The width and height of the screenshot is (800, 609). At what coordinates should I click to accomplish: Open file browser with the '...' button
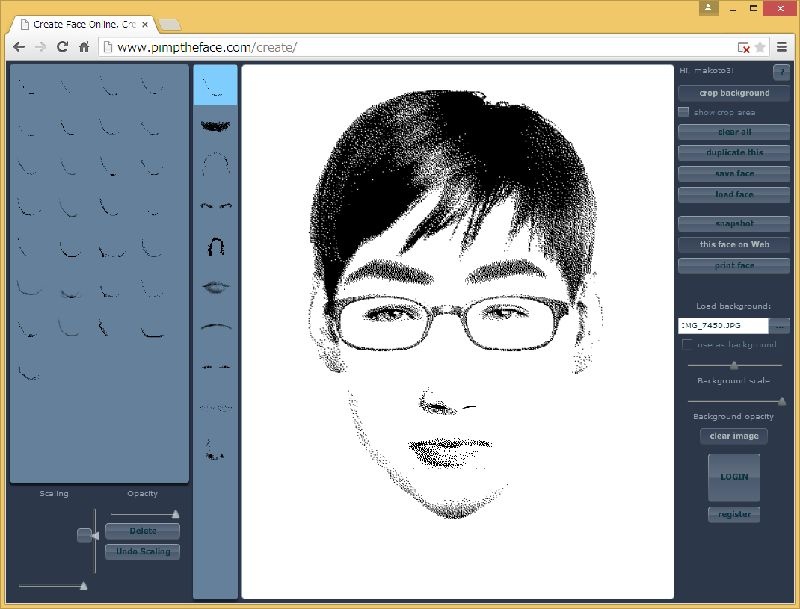[780, 326]
